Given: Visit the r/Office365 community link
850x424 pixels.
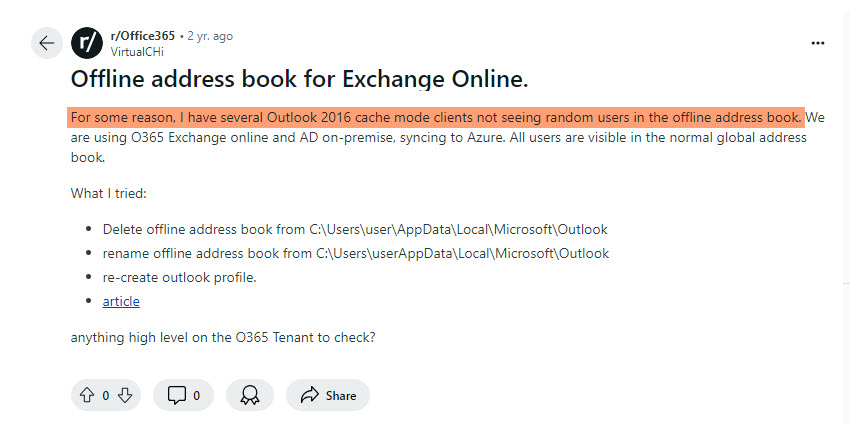Looking at the screenshot, I should [143, 36].
